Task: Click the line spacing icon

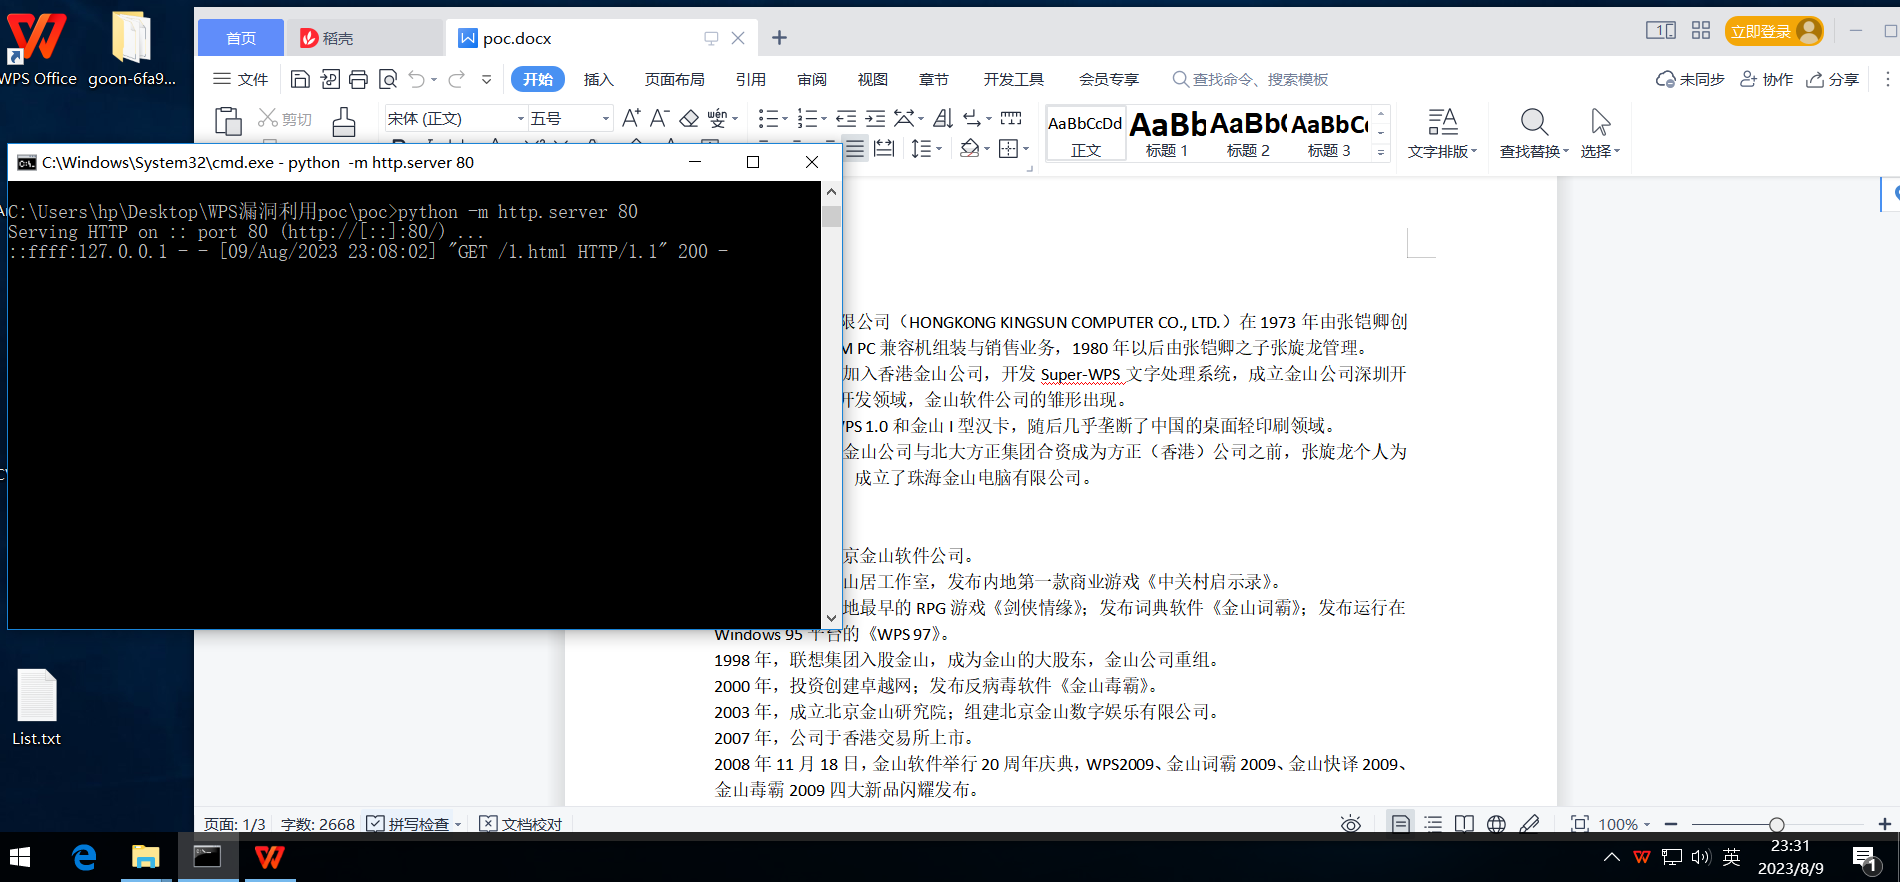Action: coord(920,149)
